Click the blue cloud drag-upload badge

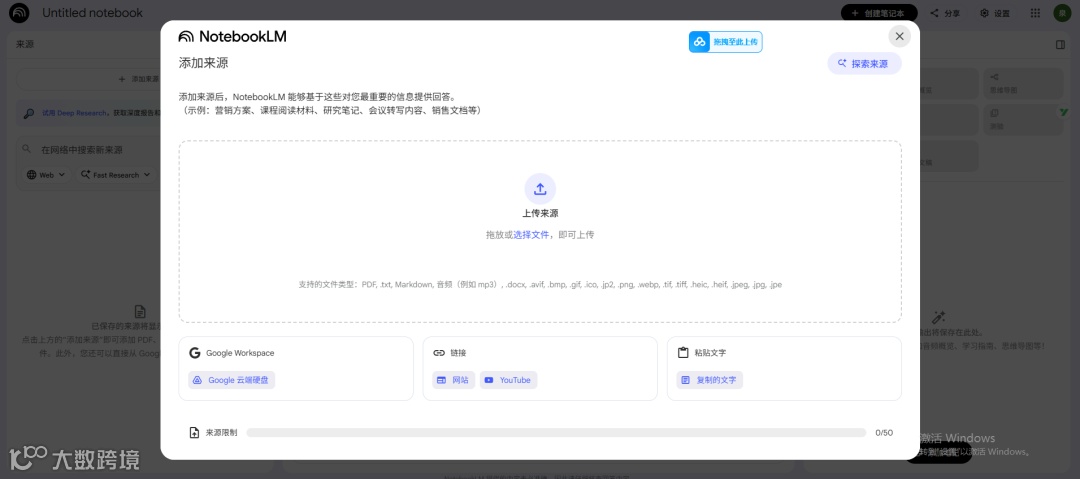(x=725, y=42)
